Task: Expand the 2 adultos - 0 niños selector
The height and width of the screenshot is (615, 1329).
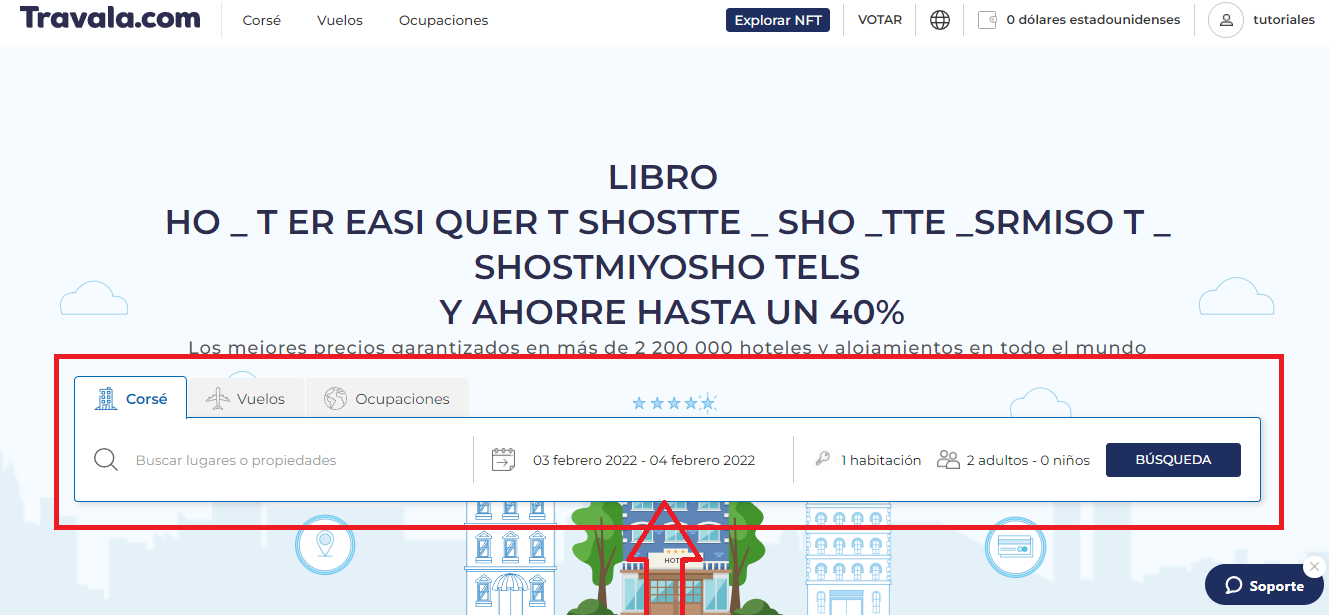Action: click(1027, 461)
